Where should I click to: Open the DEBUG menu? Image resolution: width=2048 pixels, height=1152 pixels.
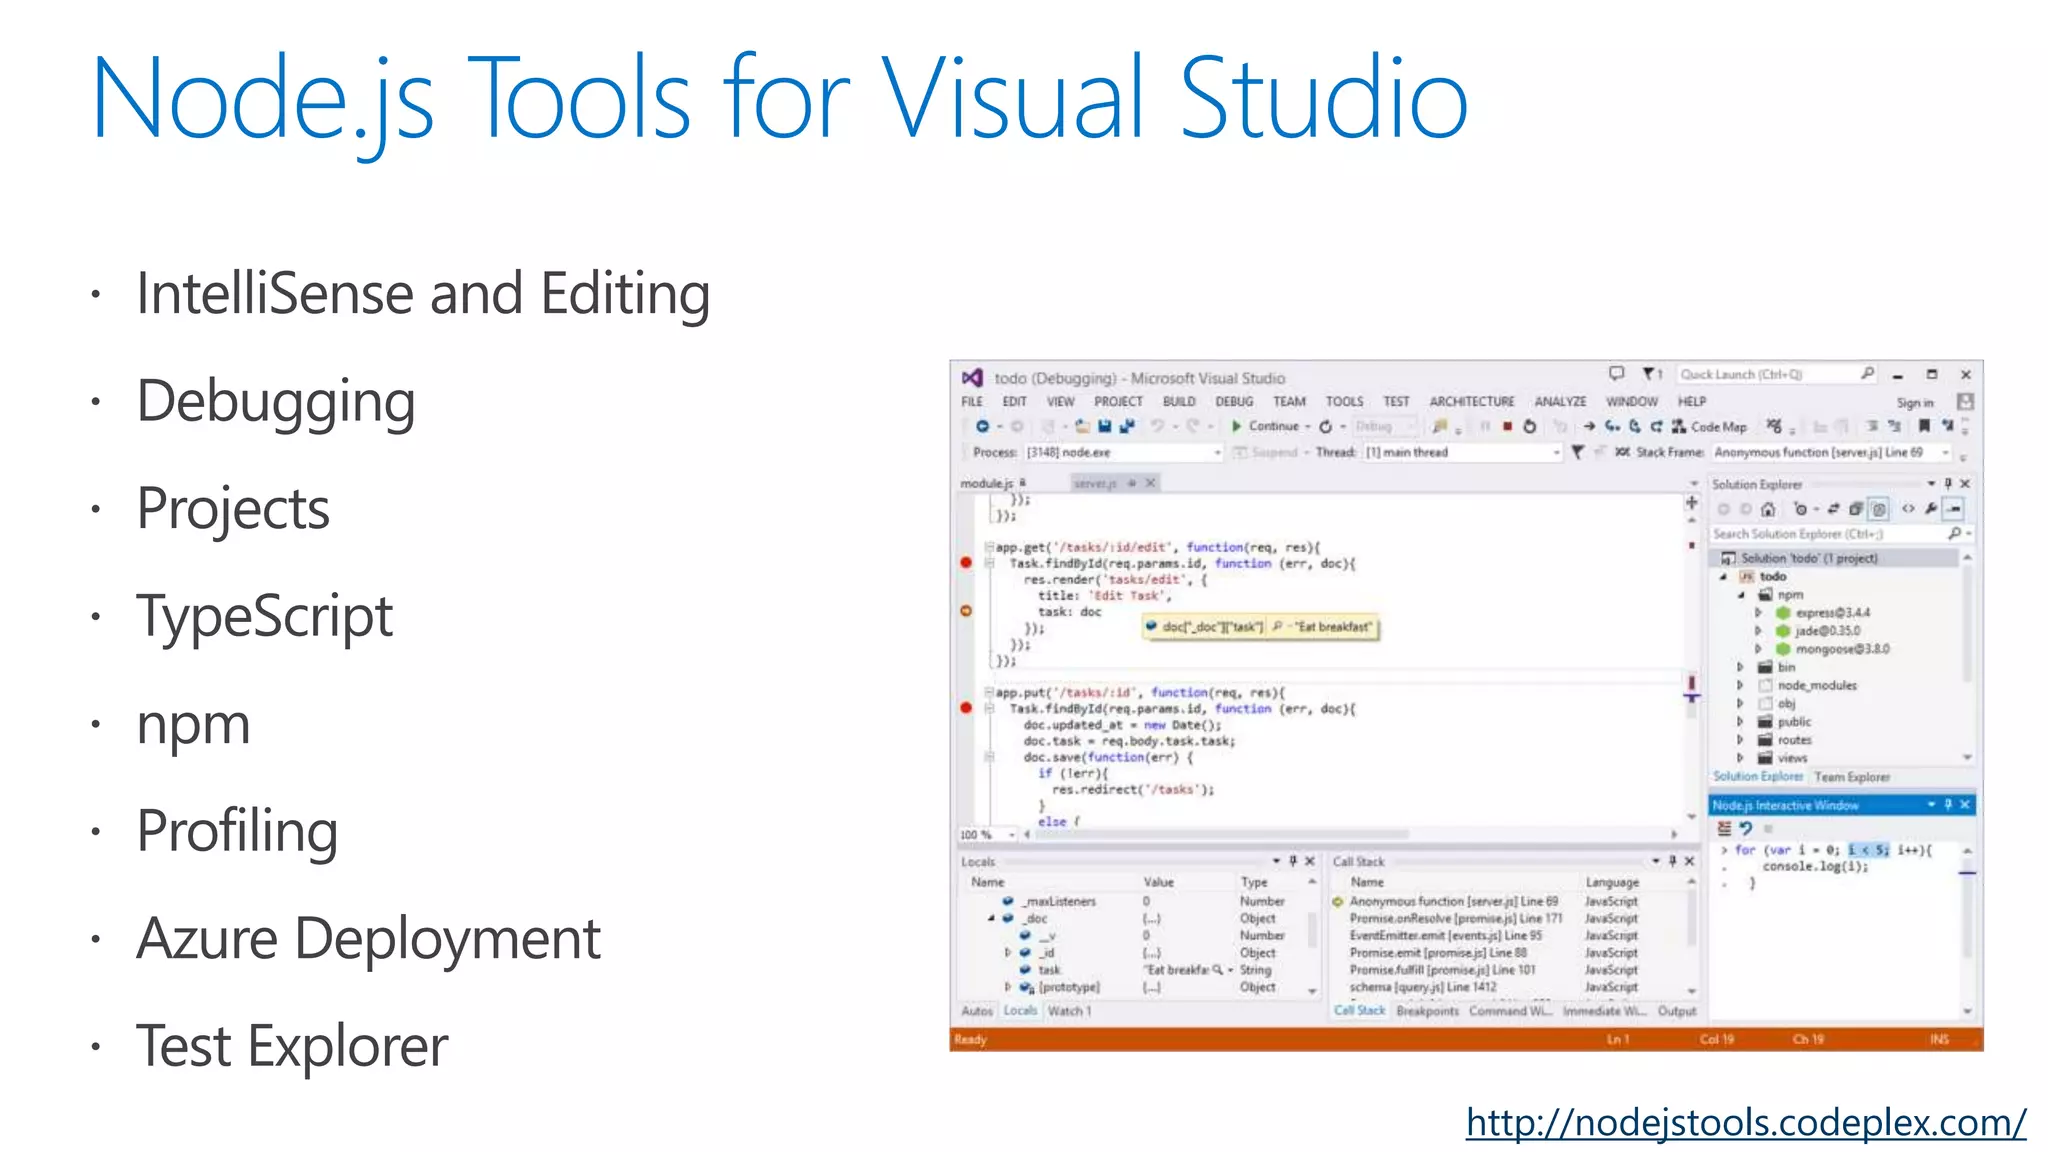pyautogui.click(x=1234, y=402)
